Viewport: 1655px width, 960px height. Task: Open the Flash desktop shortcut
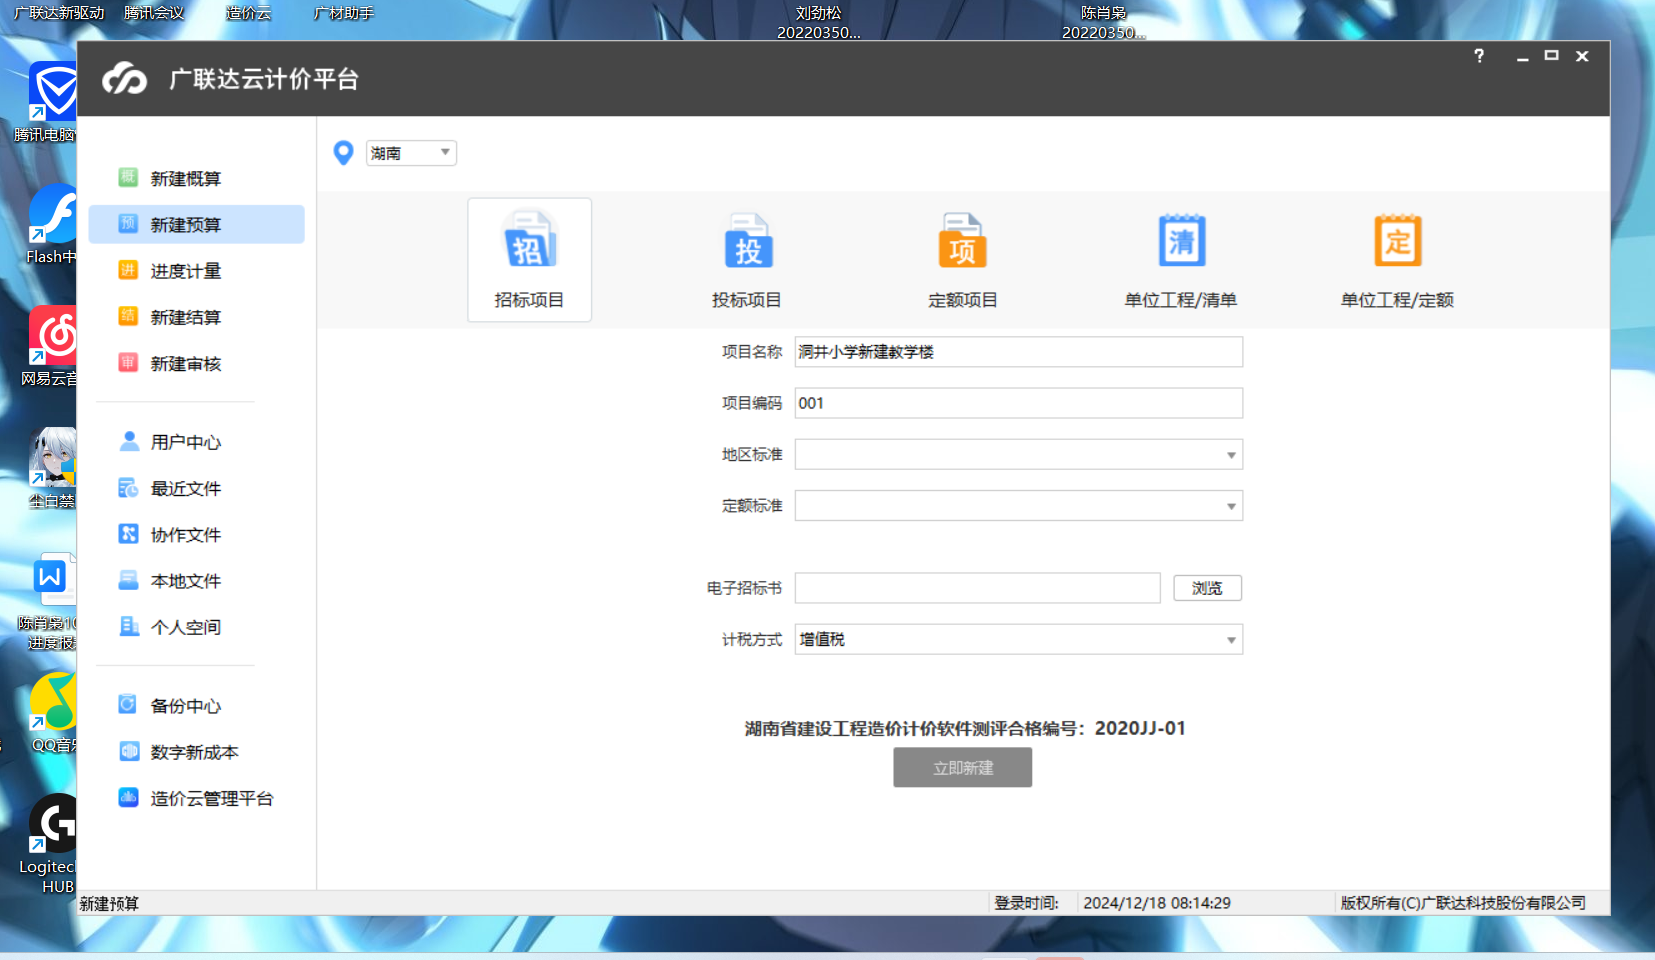point(50,224)
